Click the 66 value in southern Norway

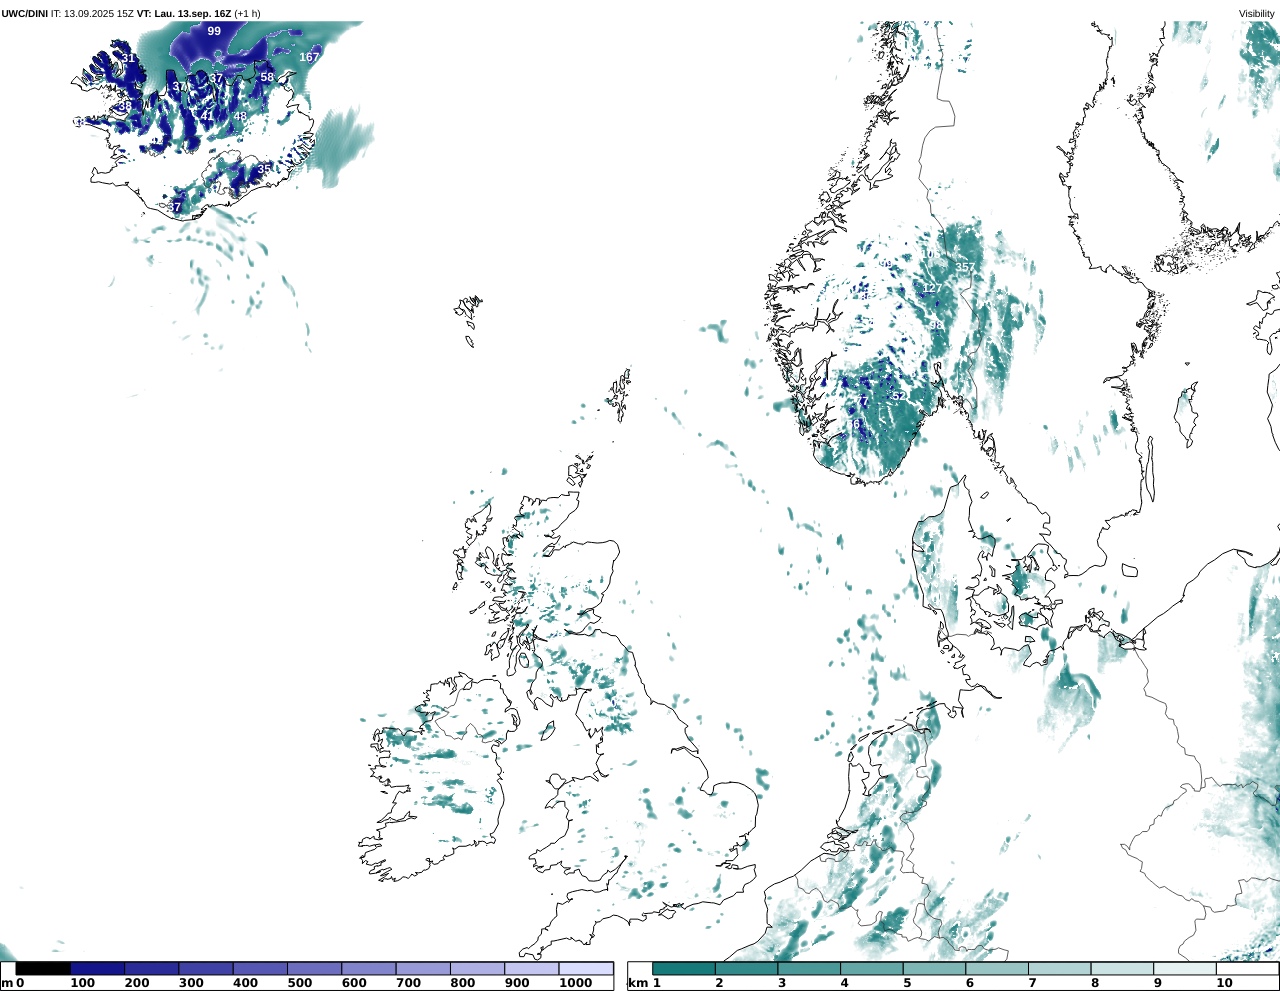tap(853, 424)
